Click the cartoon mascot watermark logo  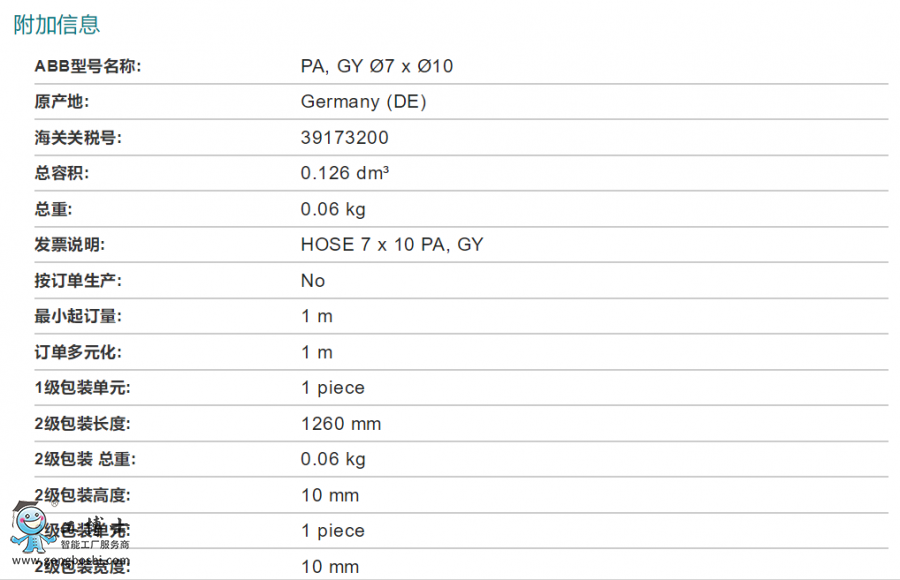pos(29,527)
